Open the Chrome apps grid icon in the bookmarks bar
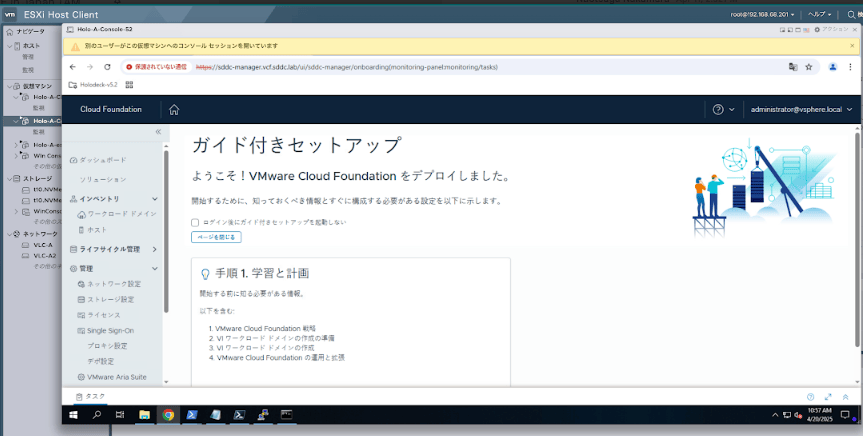The image size is (863, 436). click(130, 85)
